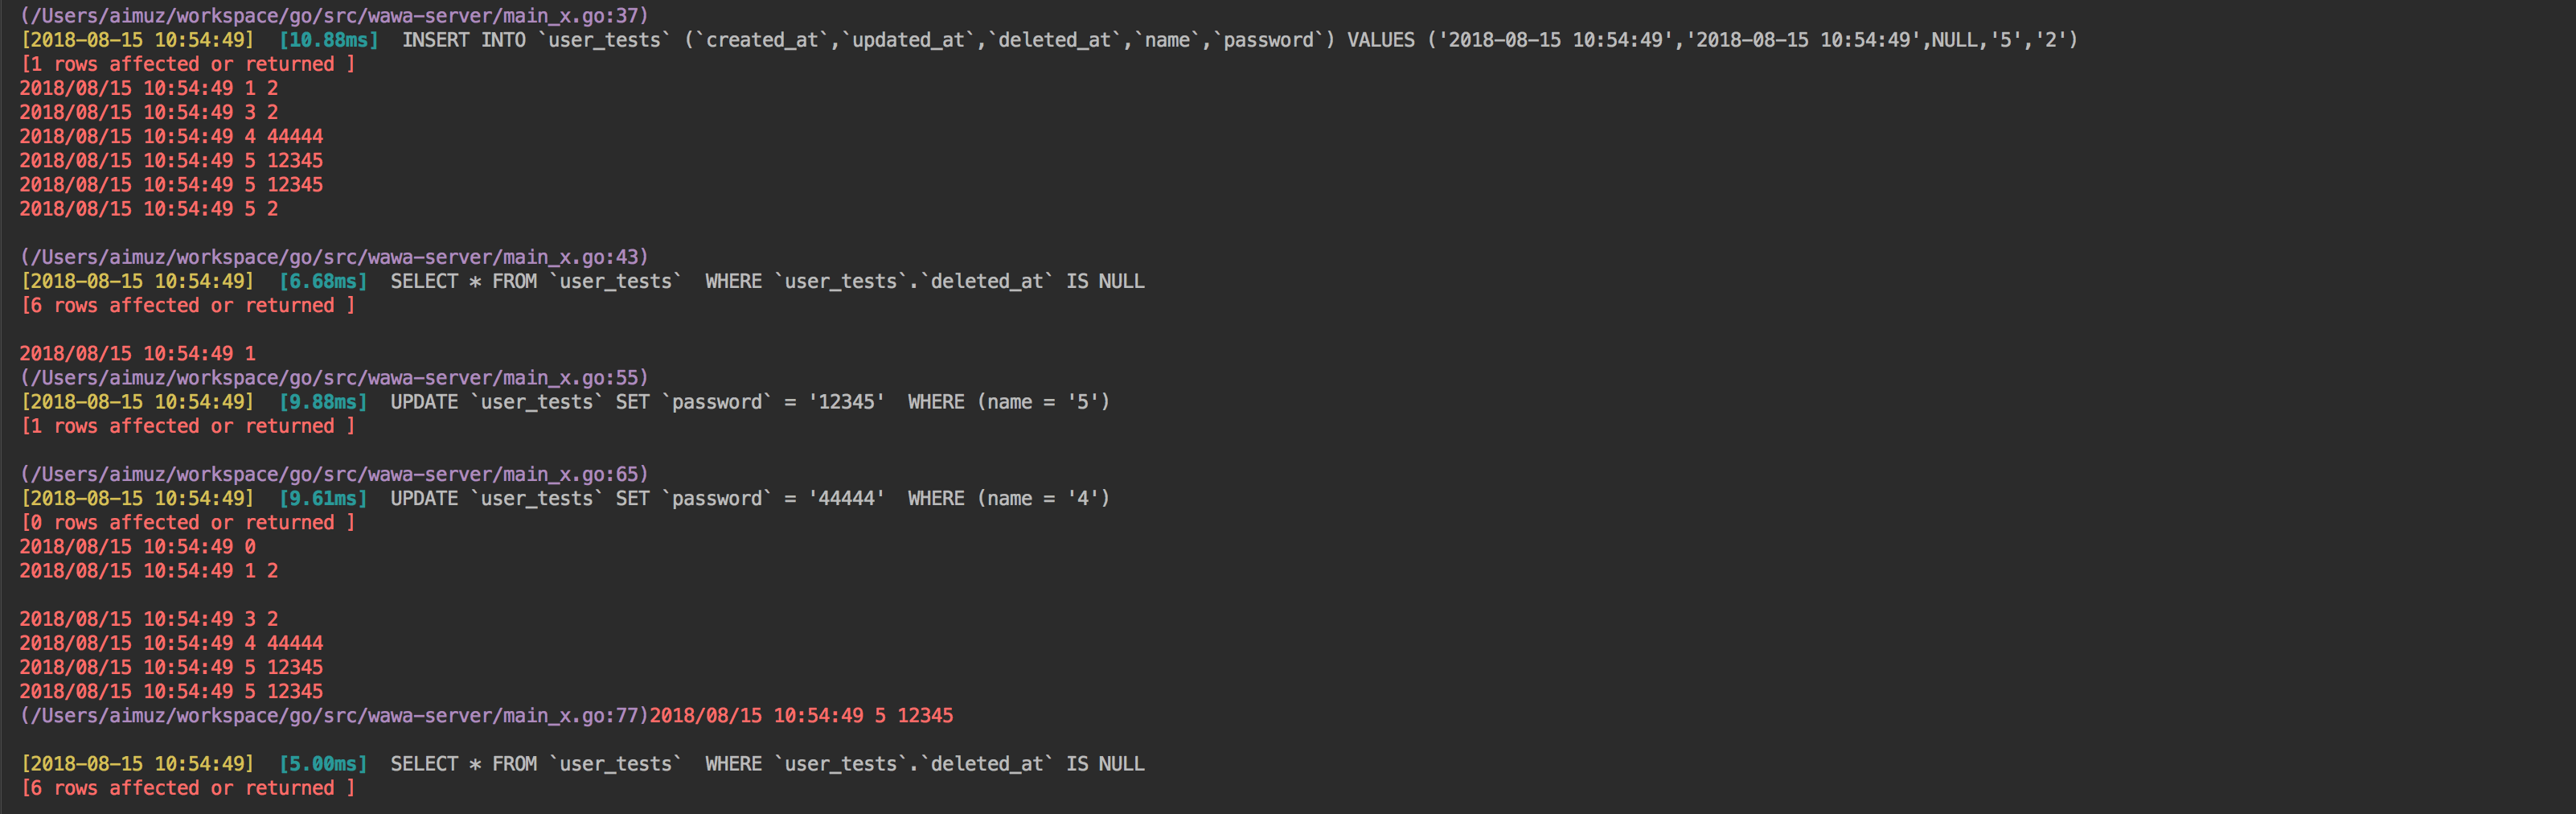Click the 9.88ms query duration

(x=322, y=402)
